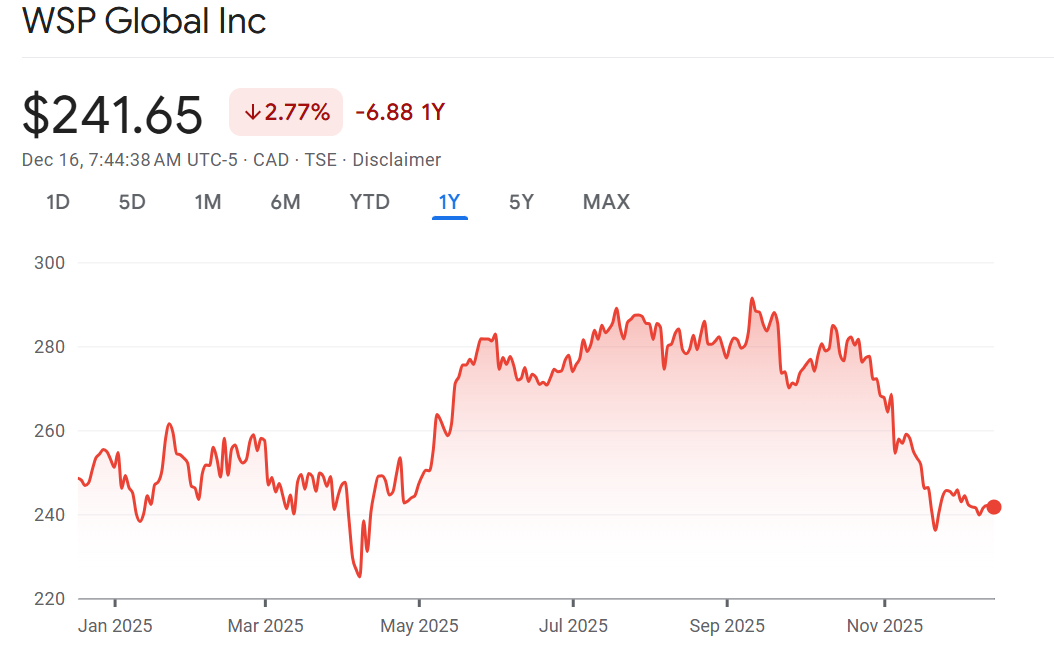Click the Sep 2025 axis marker
This screenshot has width=1054, height=655.
coord(726,626)
